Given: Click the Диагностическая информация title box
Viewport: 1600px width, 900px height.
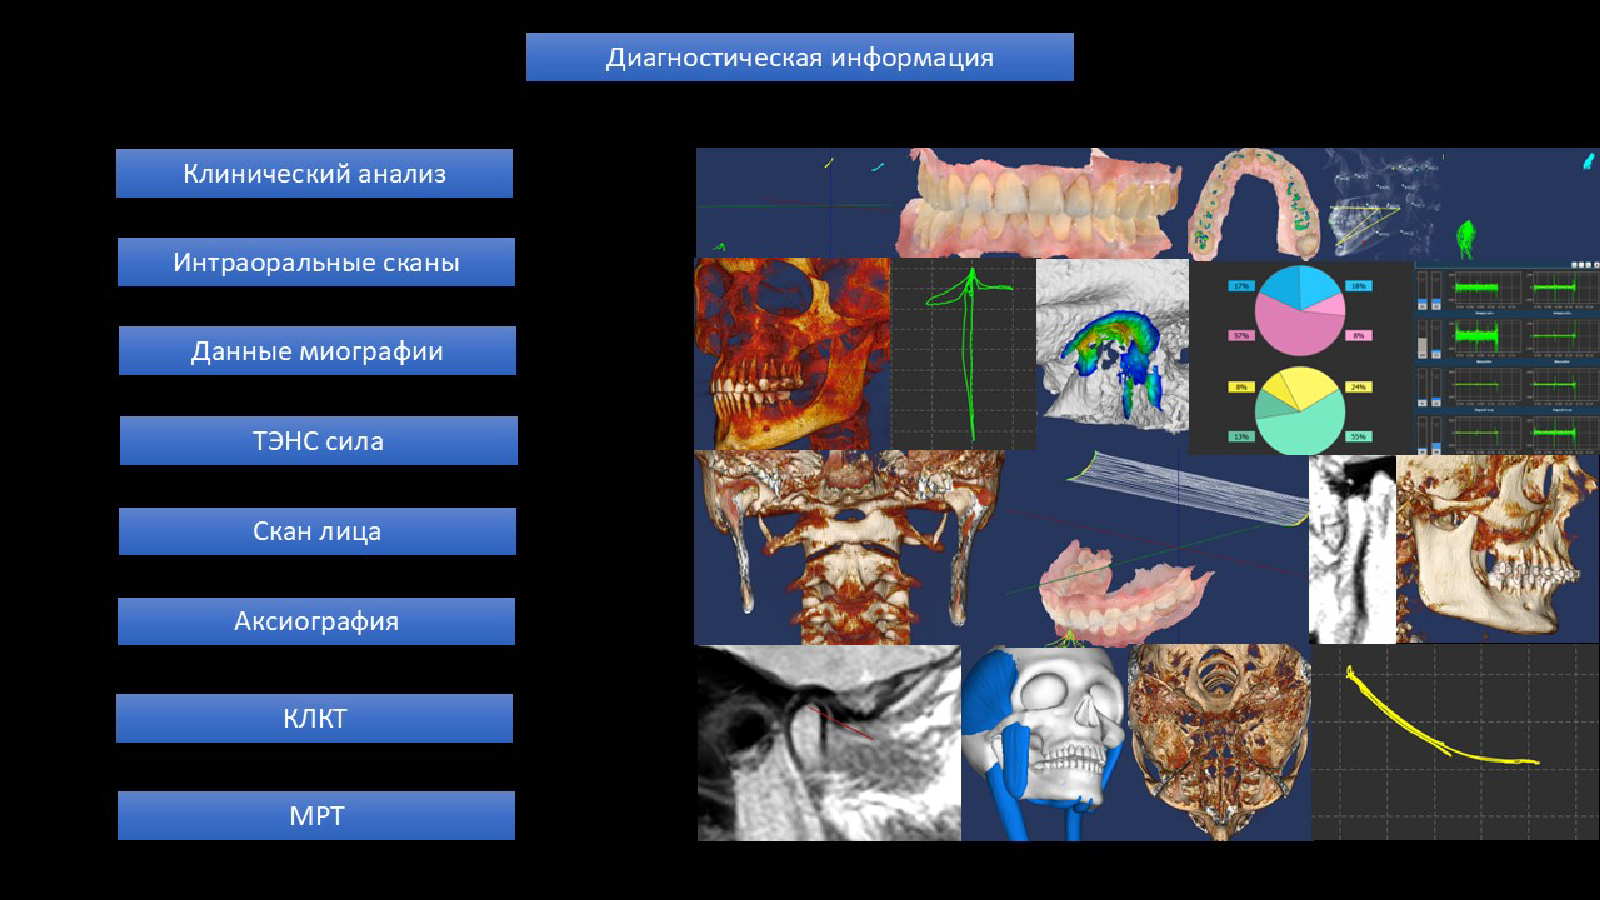Looking at the screenshot, I should coord(799,57).
